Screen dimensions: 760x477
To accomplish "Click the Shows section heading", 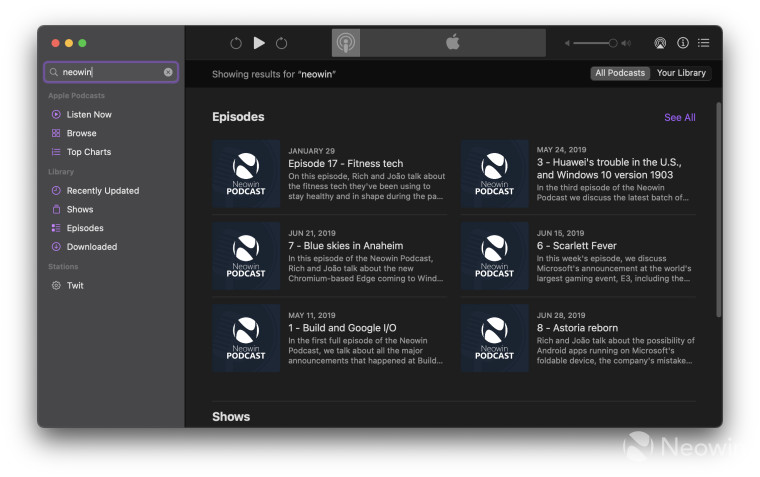I will pos(231,417).
